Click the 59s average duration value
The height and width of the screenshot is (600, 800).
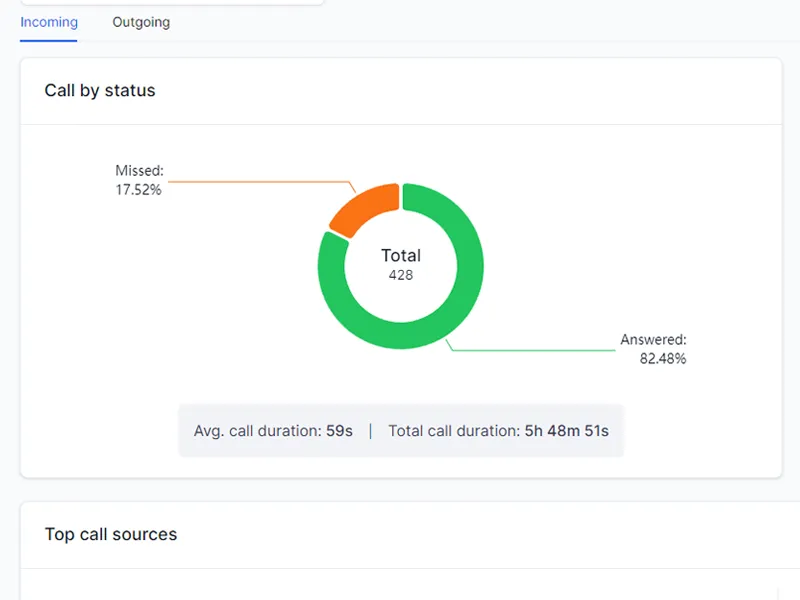click(x=339, y=431)
